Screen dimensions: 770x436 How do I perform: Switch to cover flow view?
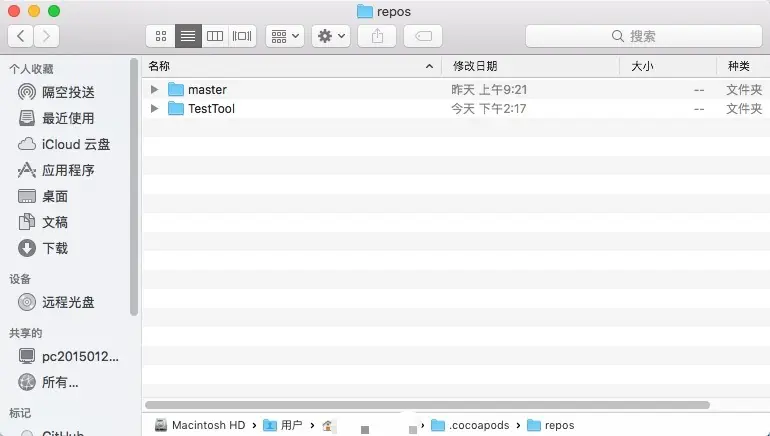point(242,36)
